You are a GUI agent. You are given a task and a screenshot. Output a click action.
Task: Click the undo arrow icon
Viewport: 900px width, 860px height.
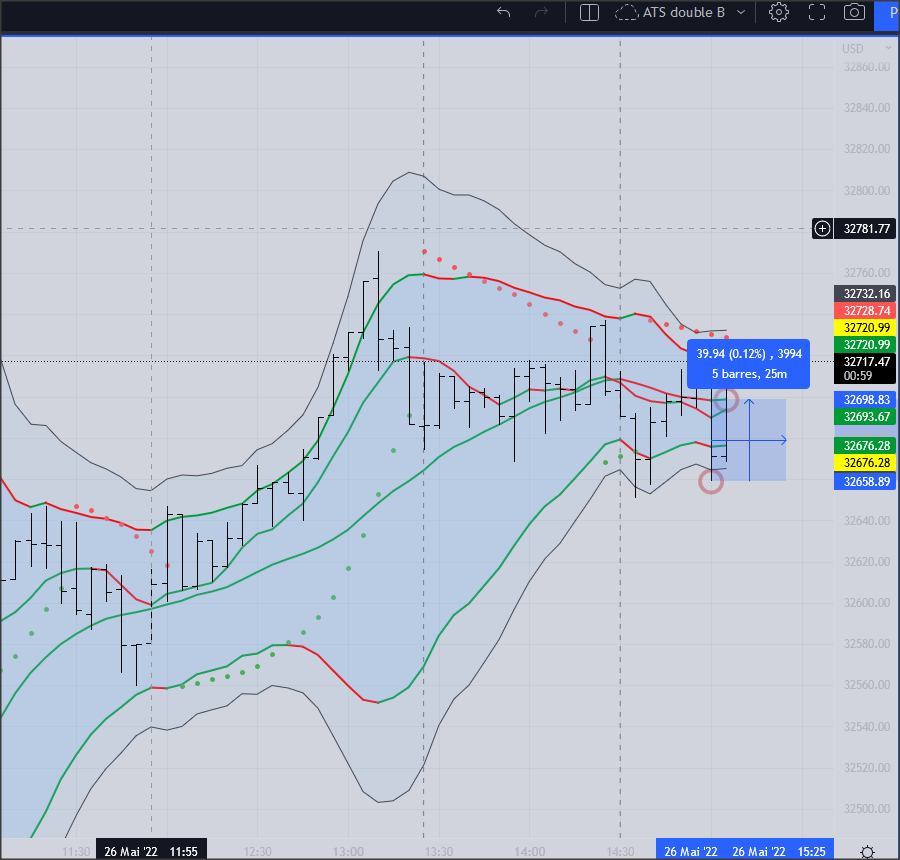503,12
